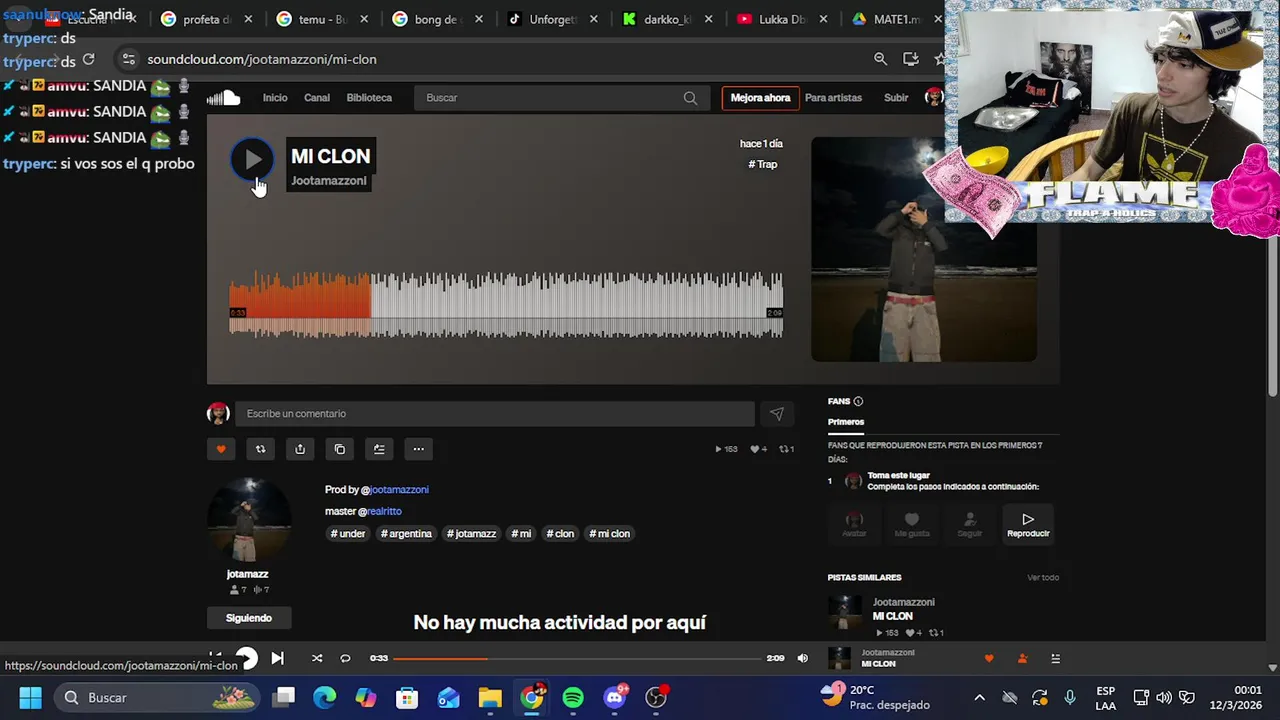Open the Jootamazzoni artist link under title
The width and height of the screenshot is (1280, 720).
coord(329,181)
